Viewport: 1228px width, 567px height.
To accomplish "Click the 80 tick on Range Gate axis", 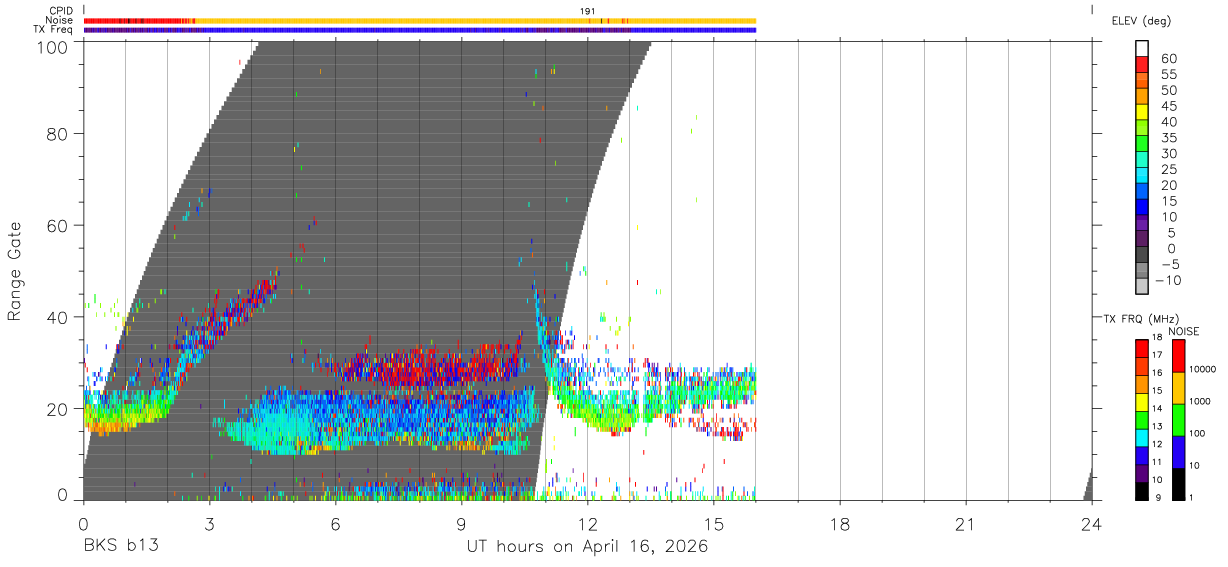I will pos(58,133).
